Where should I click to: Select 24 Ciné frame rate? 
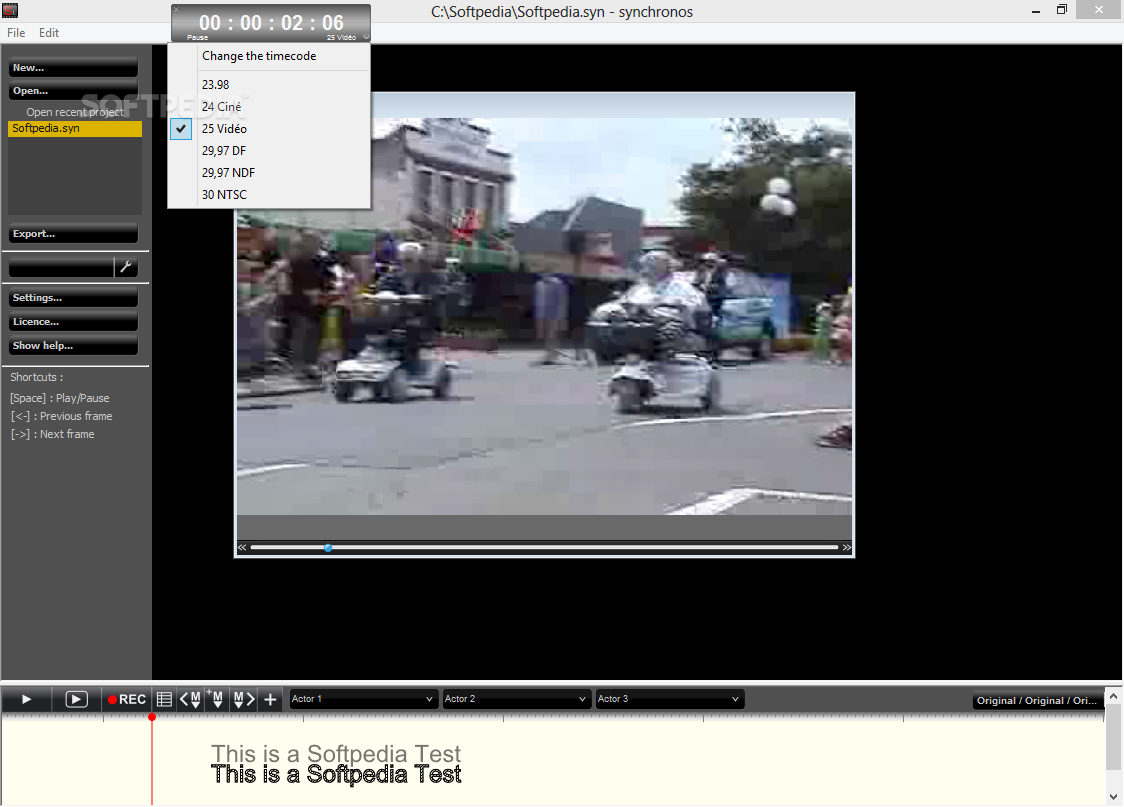point(269,107)
